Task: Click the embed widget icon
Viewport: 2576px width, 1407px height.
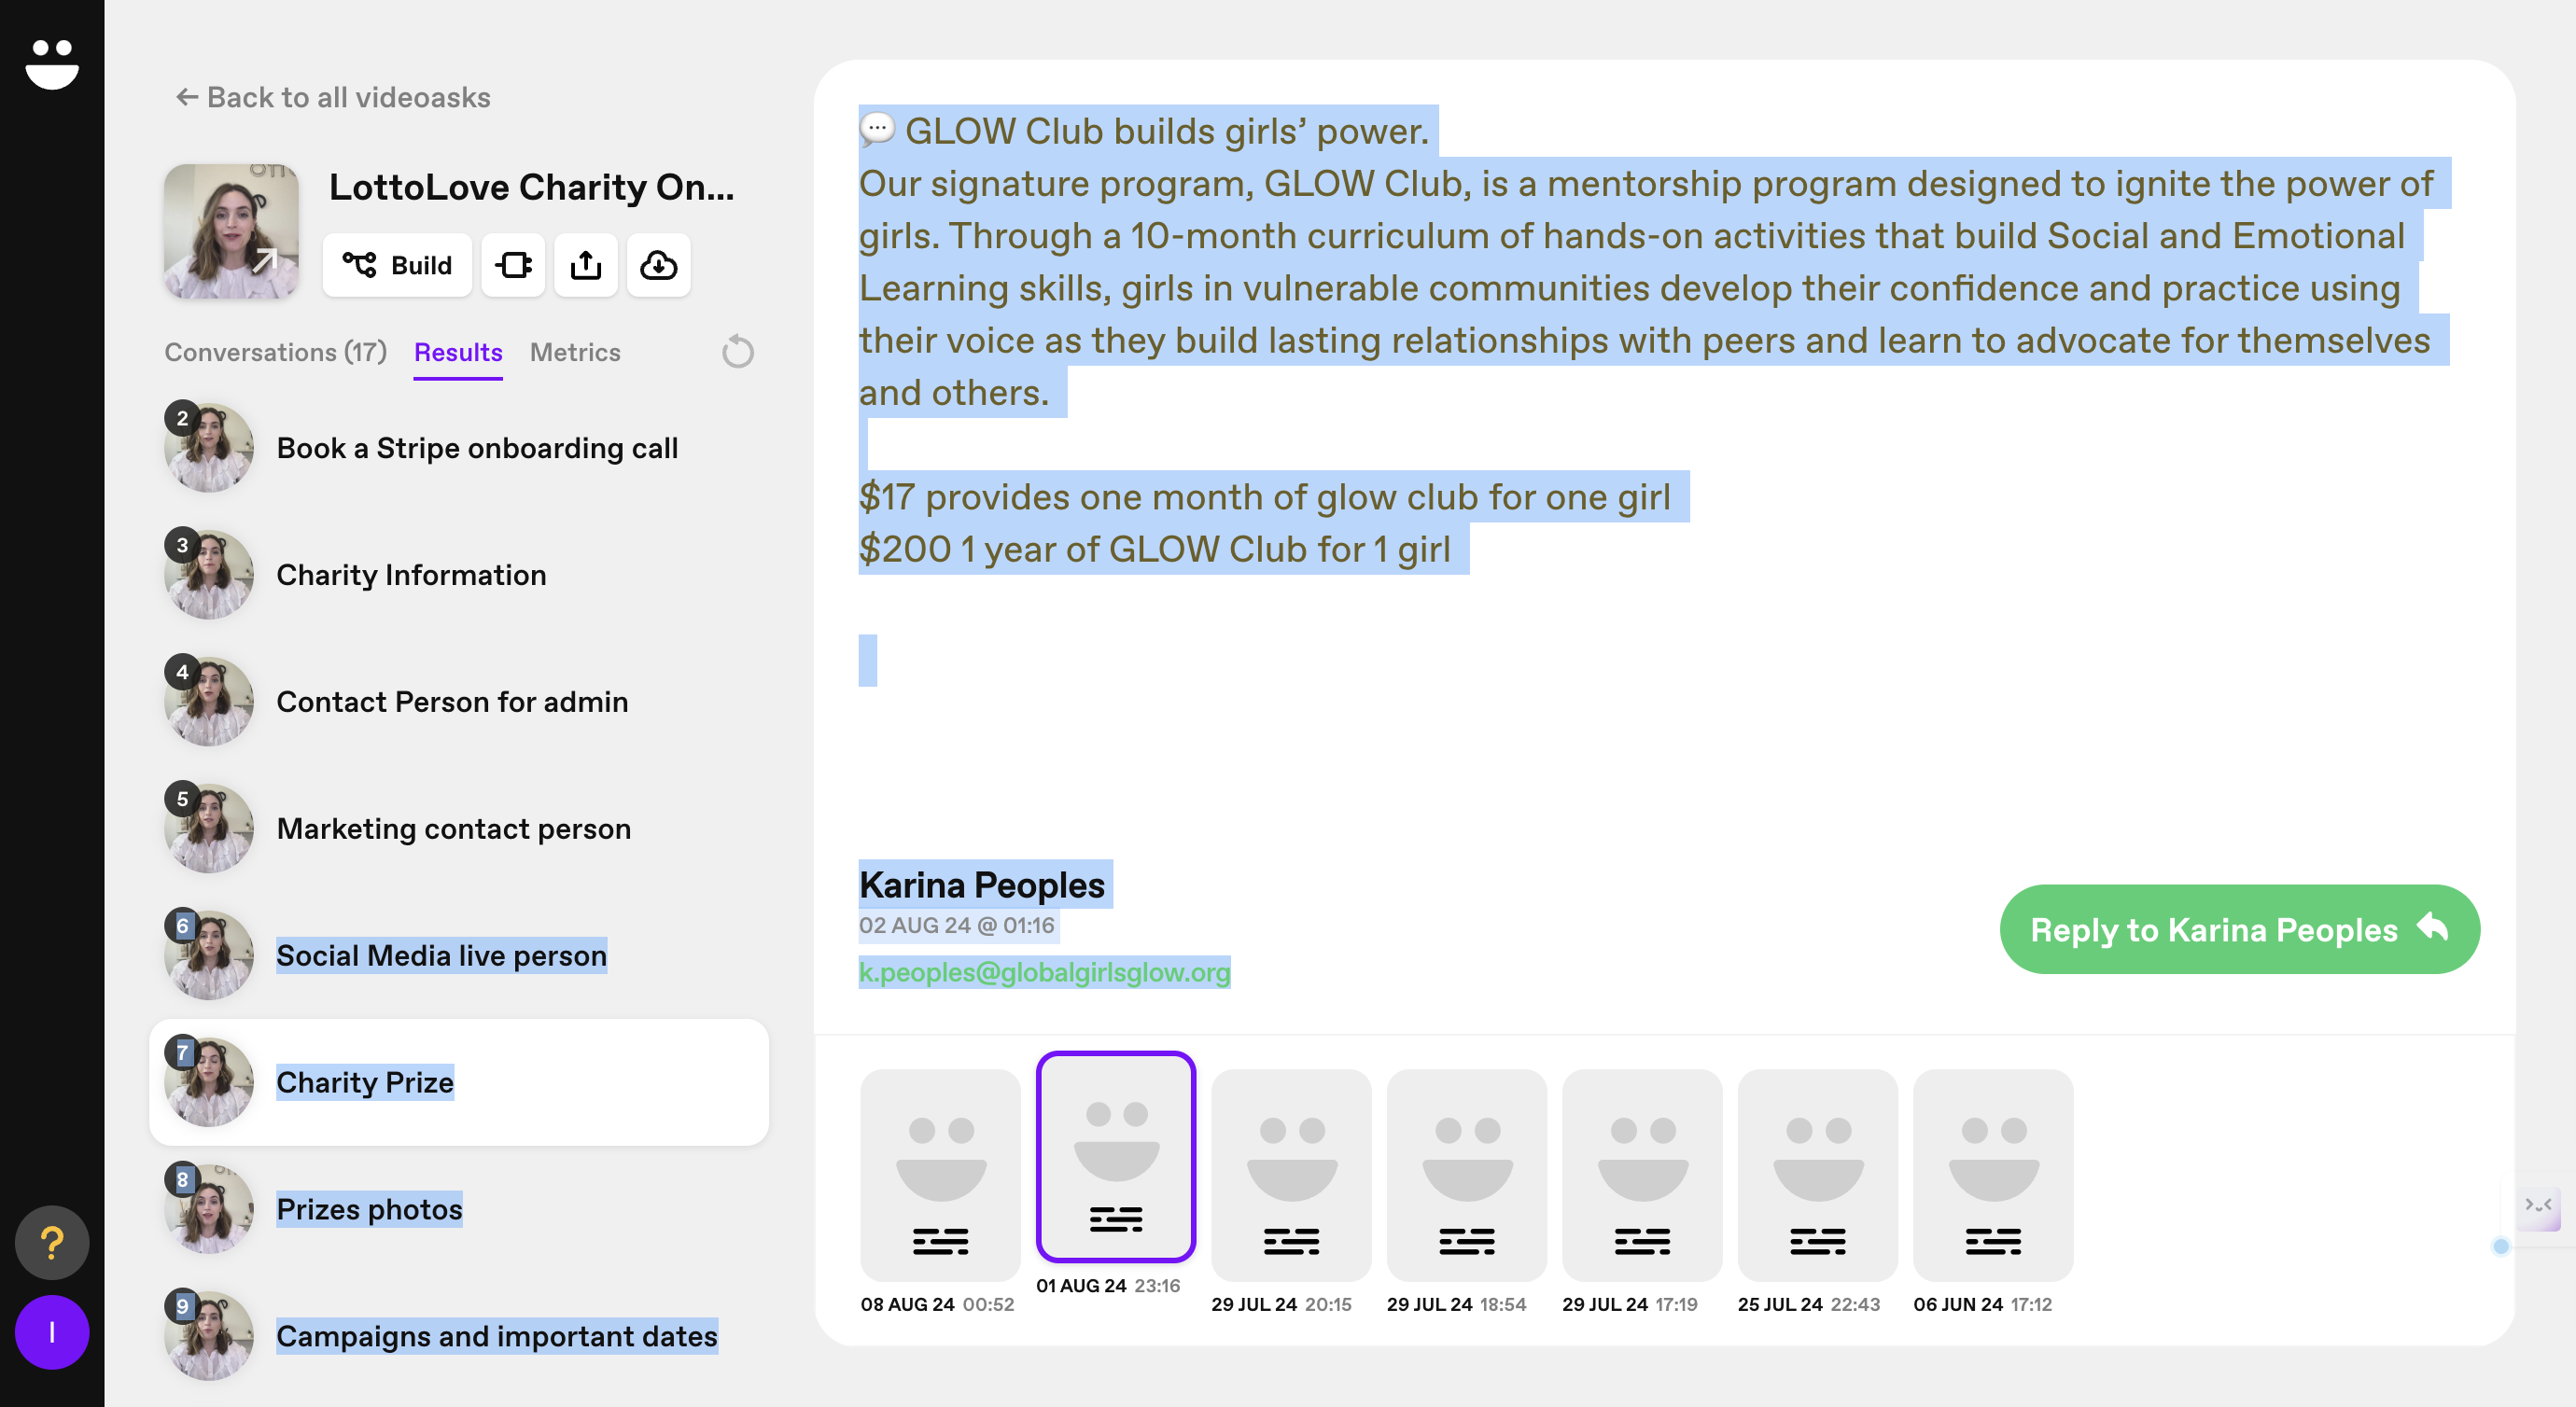Action: tap(513, 265)
